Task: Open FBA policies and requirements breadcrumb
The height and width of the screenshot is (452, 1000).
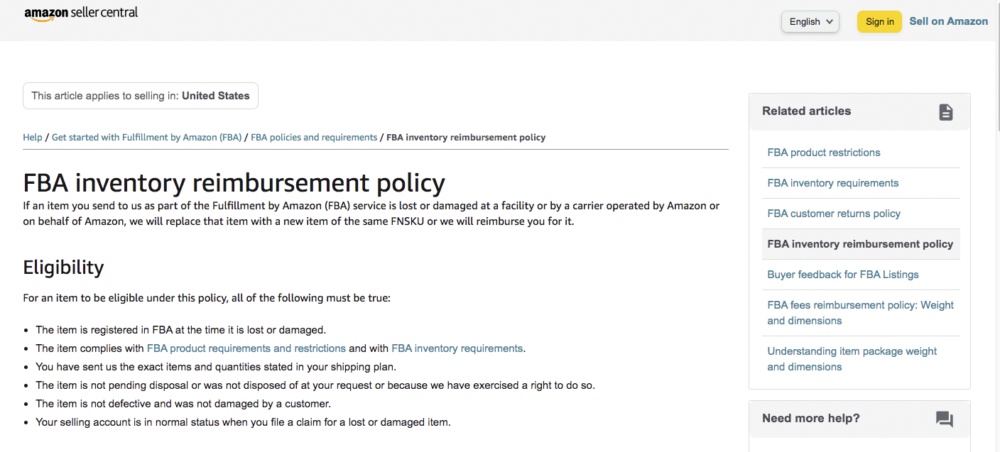Action: [x=314, y=137]
